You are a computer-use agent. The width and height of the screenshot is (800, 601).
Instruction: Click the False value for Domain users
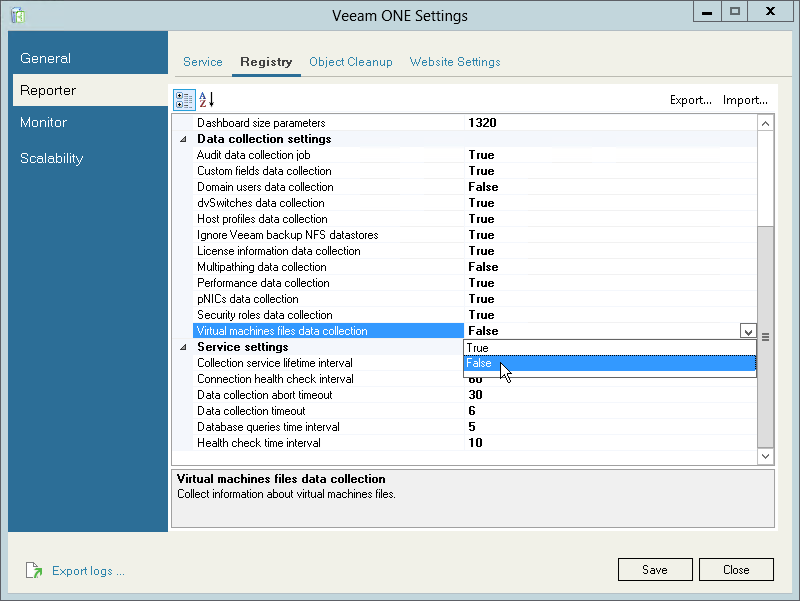click(x=483, y=187)
